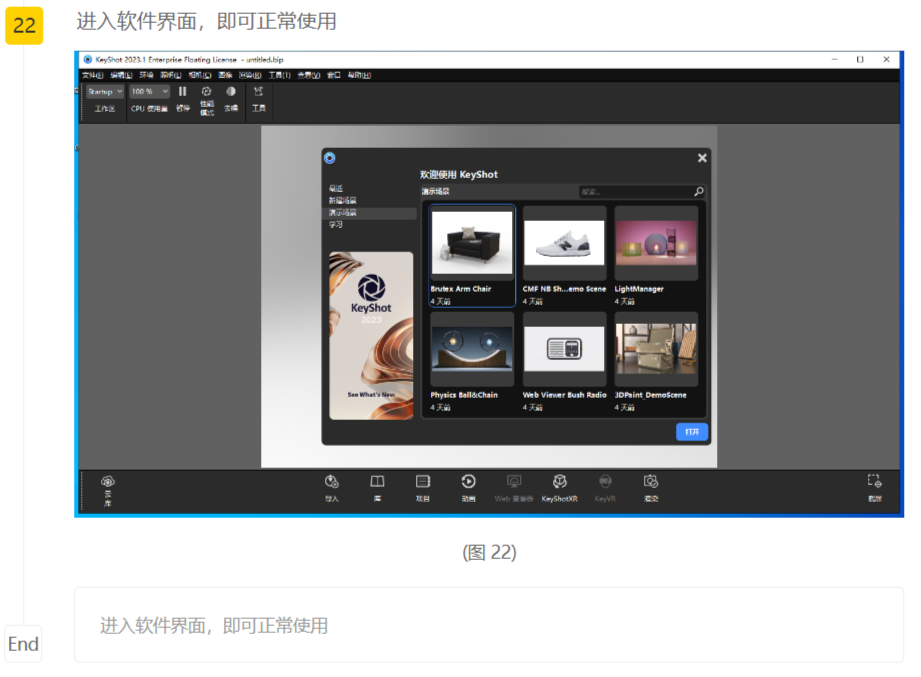Click the 导入 import icon
Viewport: 921px width, 677px height.
tap(332, 481)
